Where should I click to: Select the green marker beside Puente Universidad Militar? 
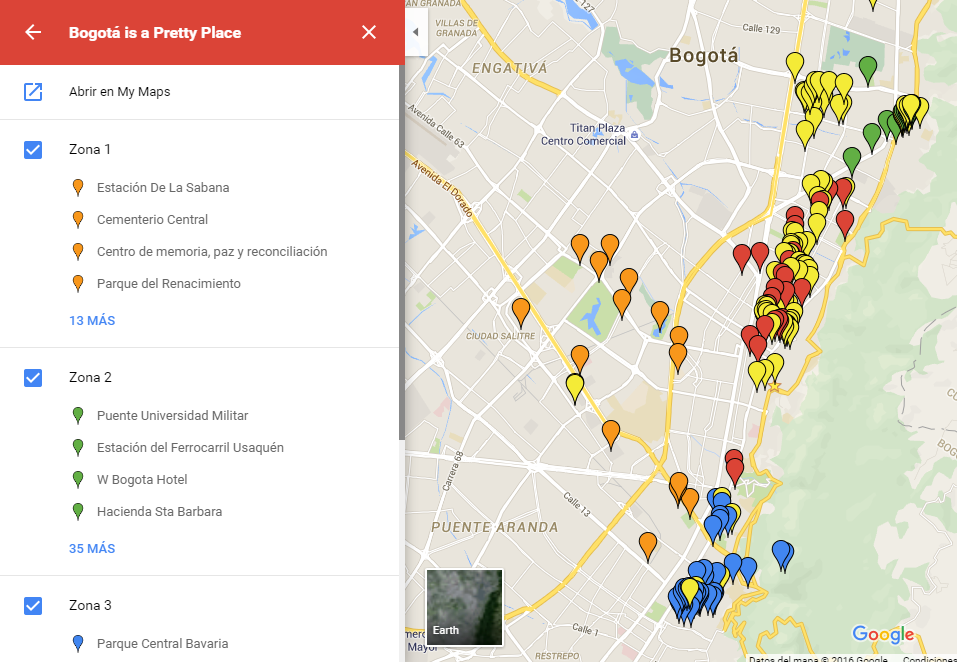77,415
